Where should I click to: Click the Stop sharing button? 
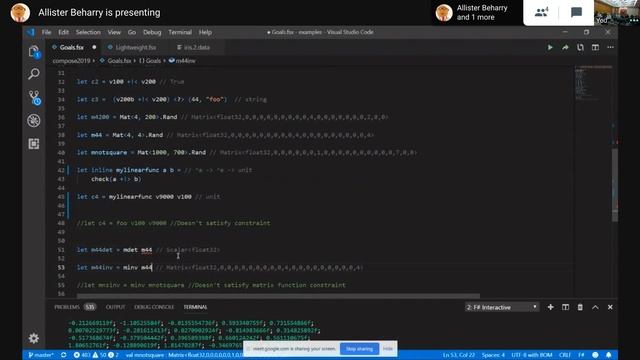[359, 349]
